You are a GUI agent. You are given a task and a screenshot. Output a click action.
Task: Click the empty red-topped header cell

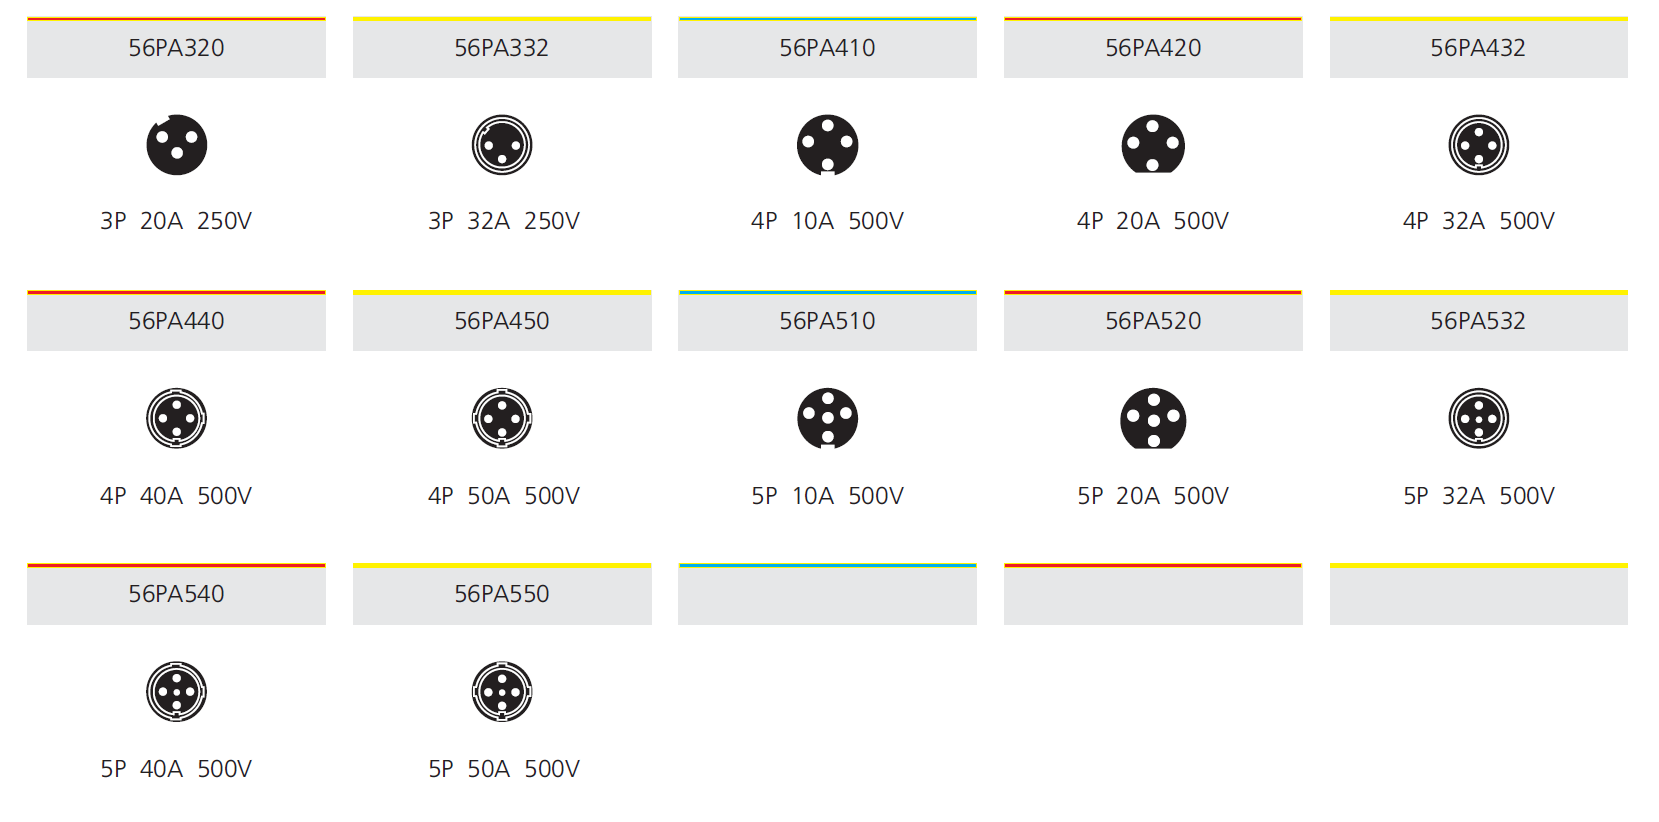click(x=1153, y=594)
